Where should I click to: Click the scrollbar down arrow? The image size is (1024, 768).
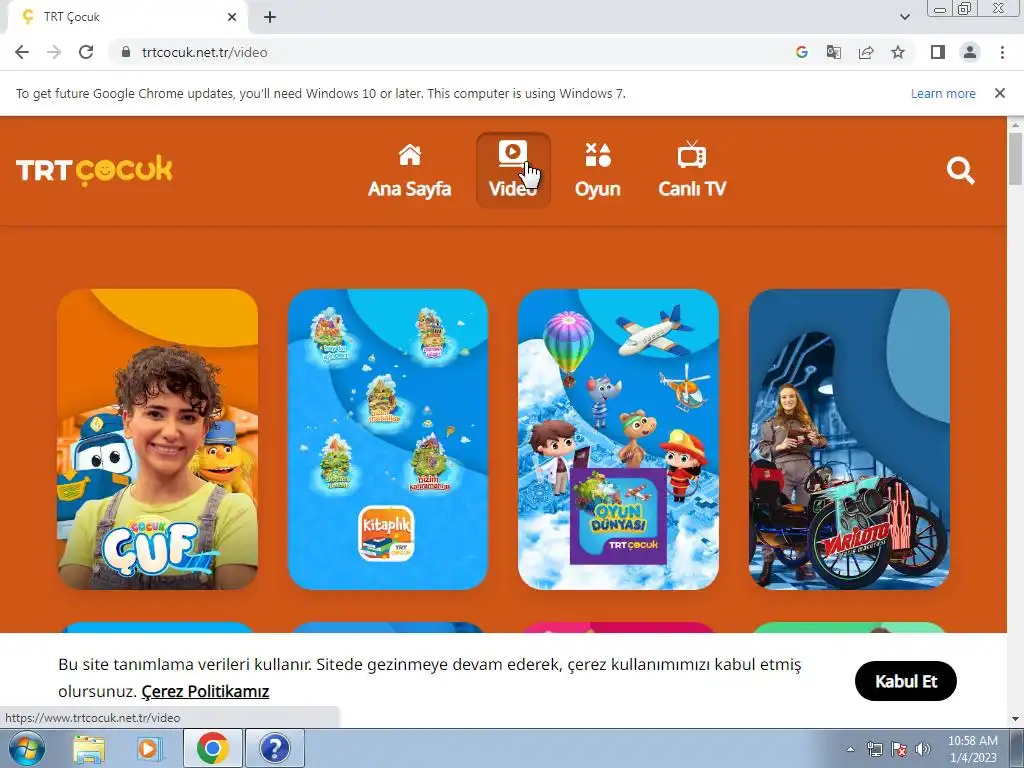[x=1016, y=719]
